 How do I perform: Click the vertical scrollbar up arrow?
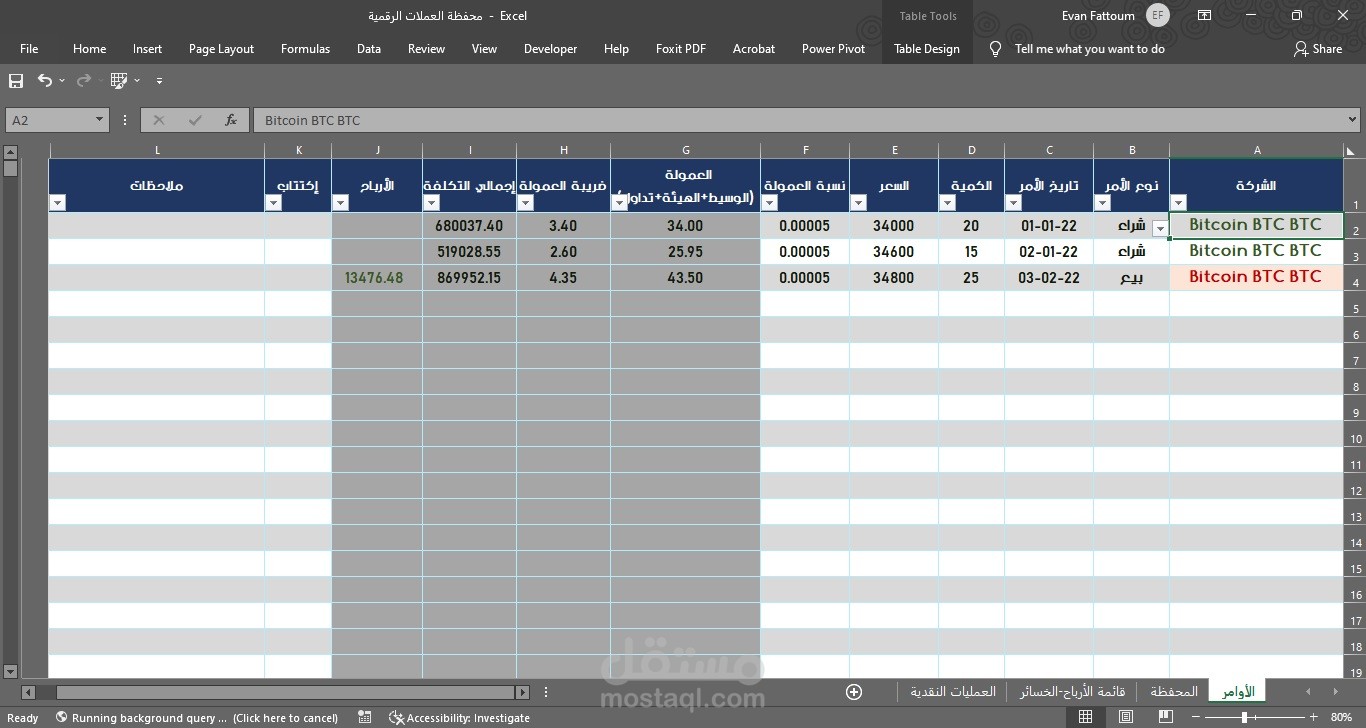(10, 152)
